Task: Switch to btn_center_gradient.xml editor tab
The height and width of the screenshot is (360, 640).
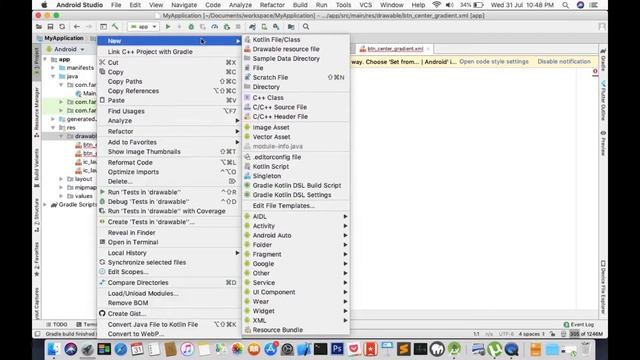Action: pyautogui.click(x=395, y=49)
